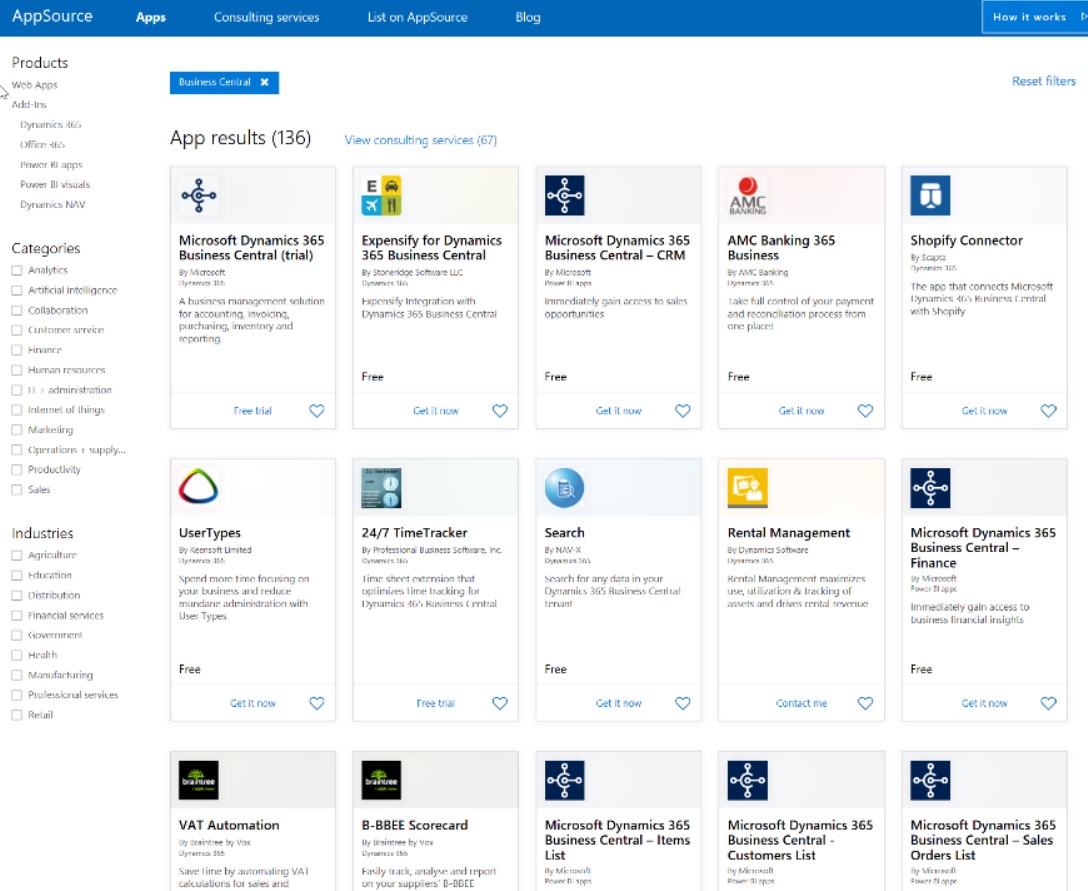Check the Finance category
Screen dimensions: 1088x891
[x=17, y=350]
